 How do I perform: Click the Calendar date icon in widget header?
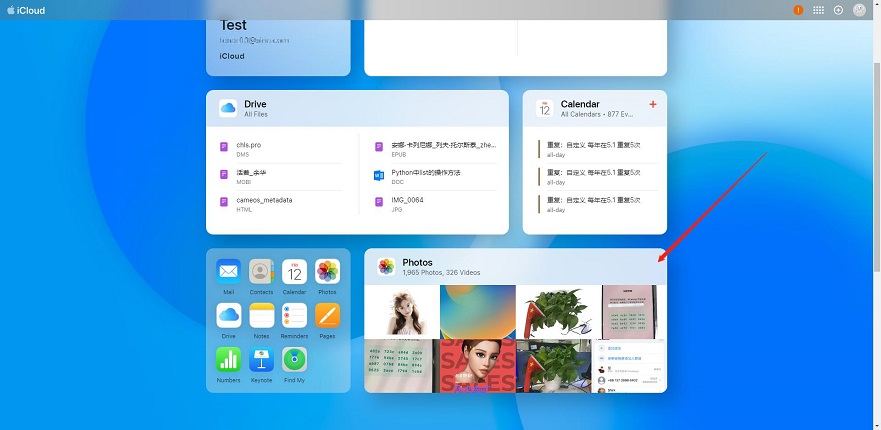tap(544, 108)
